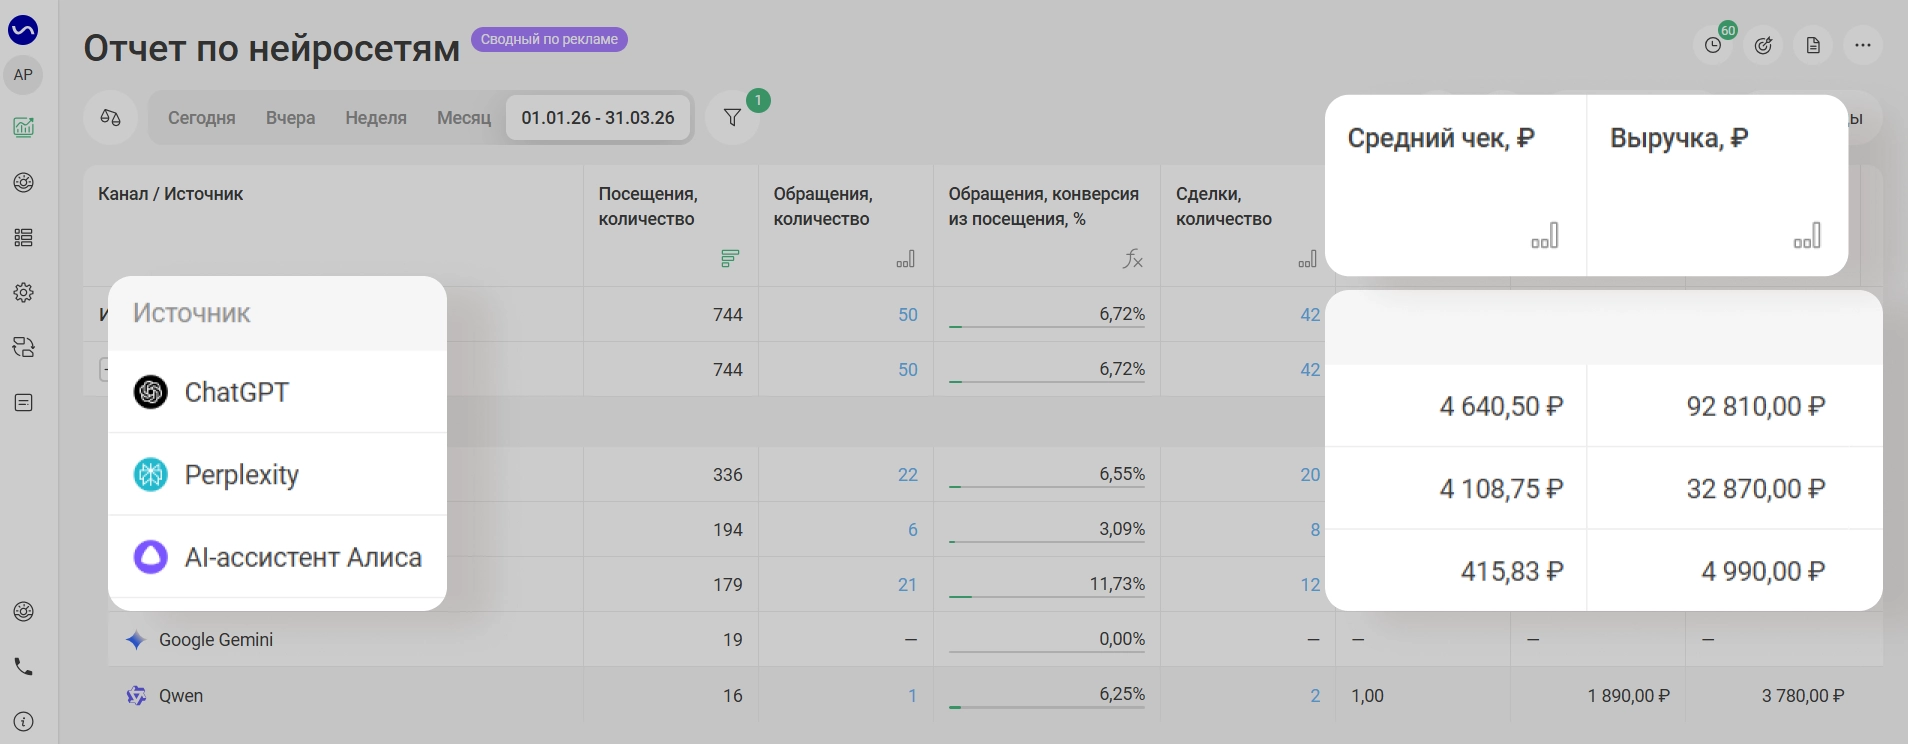
Task: Click the 11,73% conversion progress bar
Action: pos(1046,597)
